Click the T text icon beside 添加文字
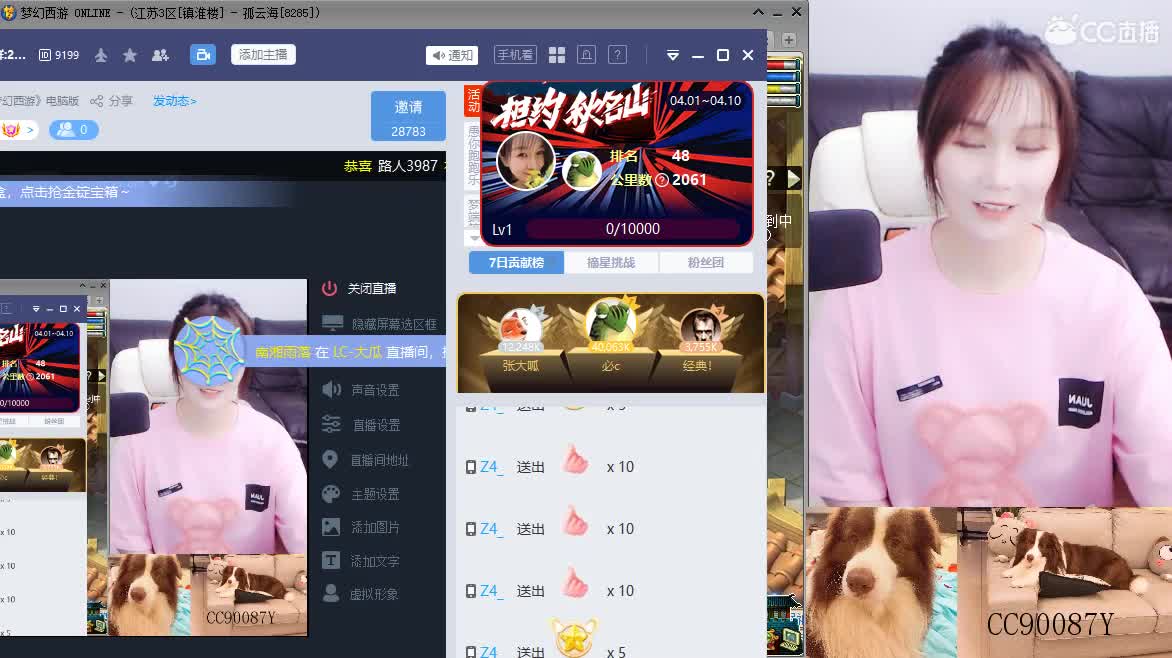1172x658 pixels. click(330, 560)
